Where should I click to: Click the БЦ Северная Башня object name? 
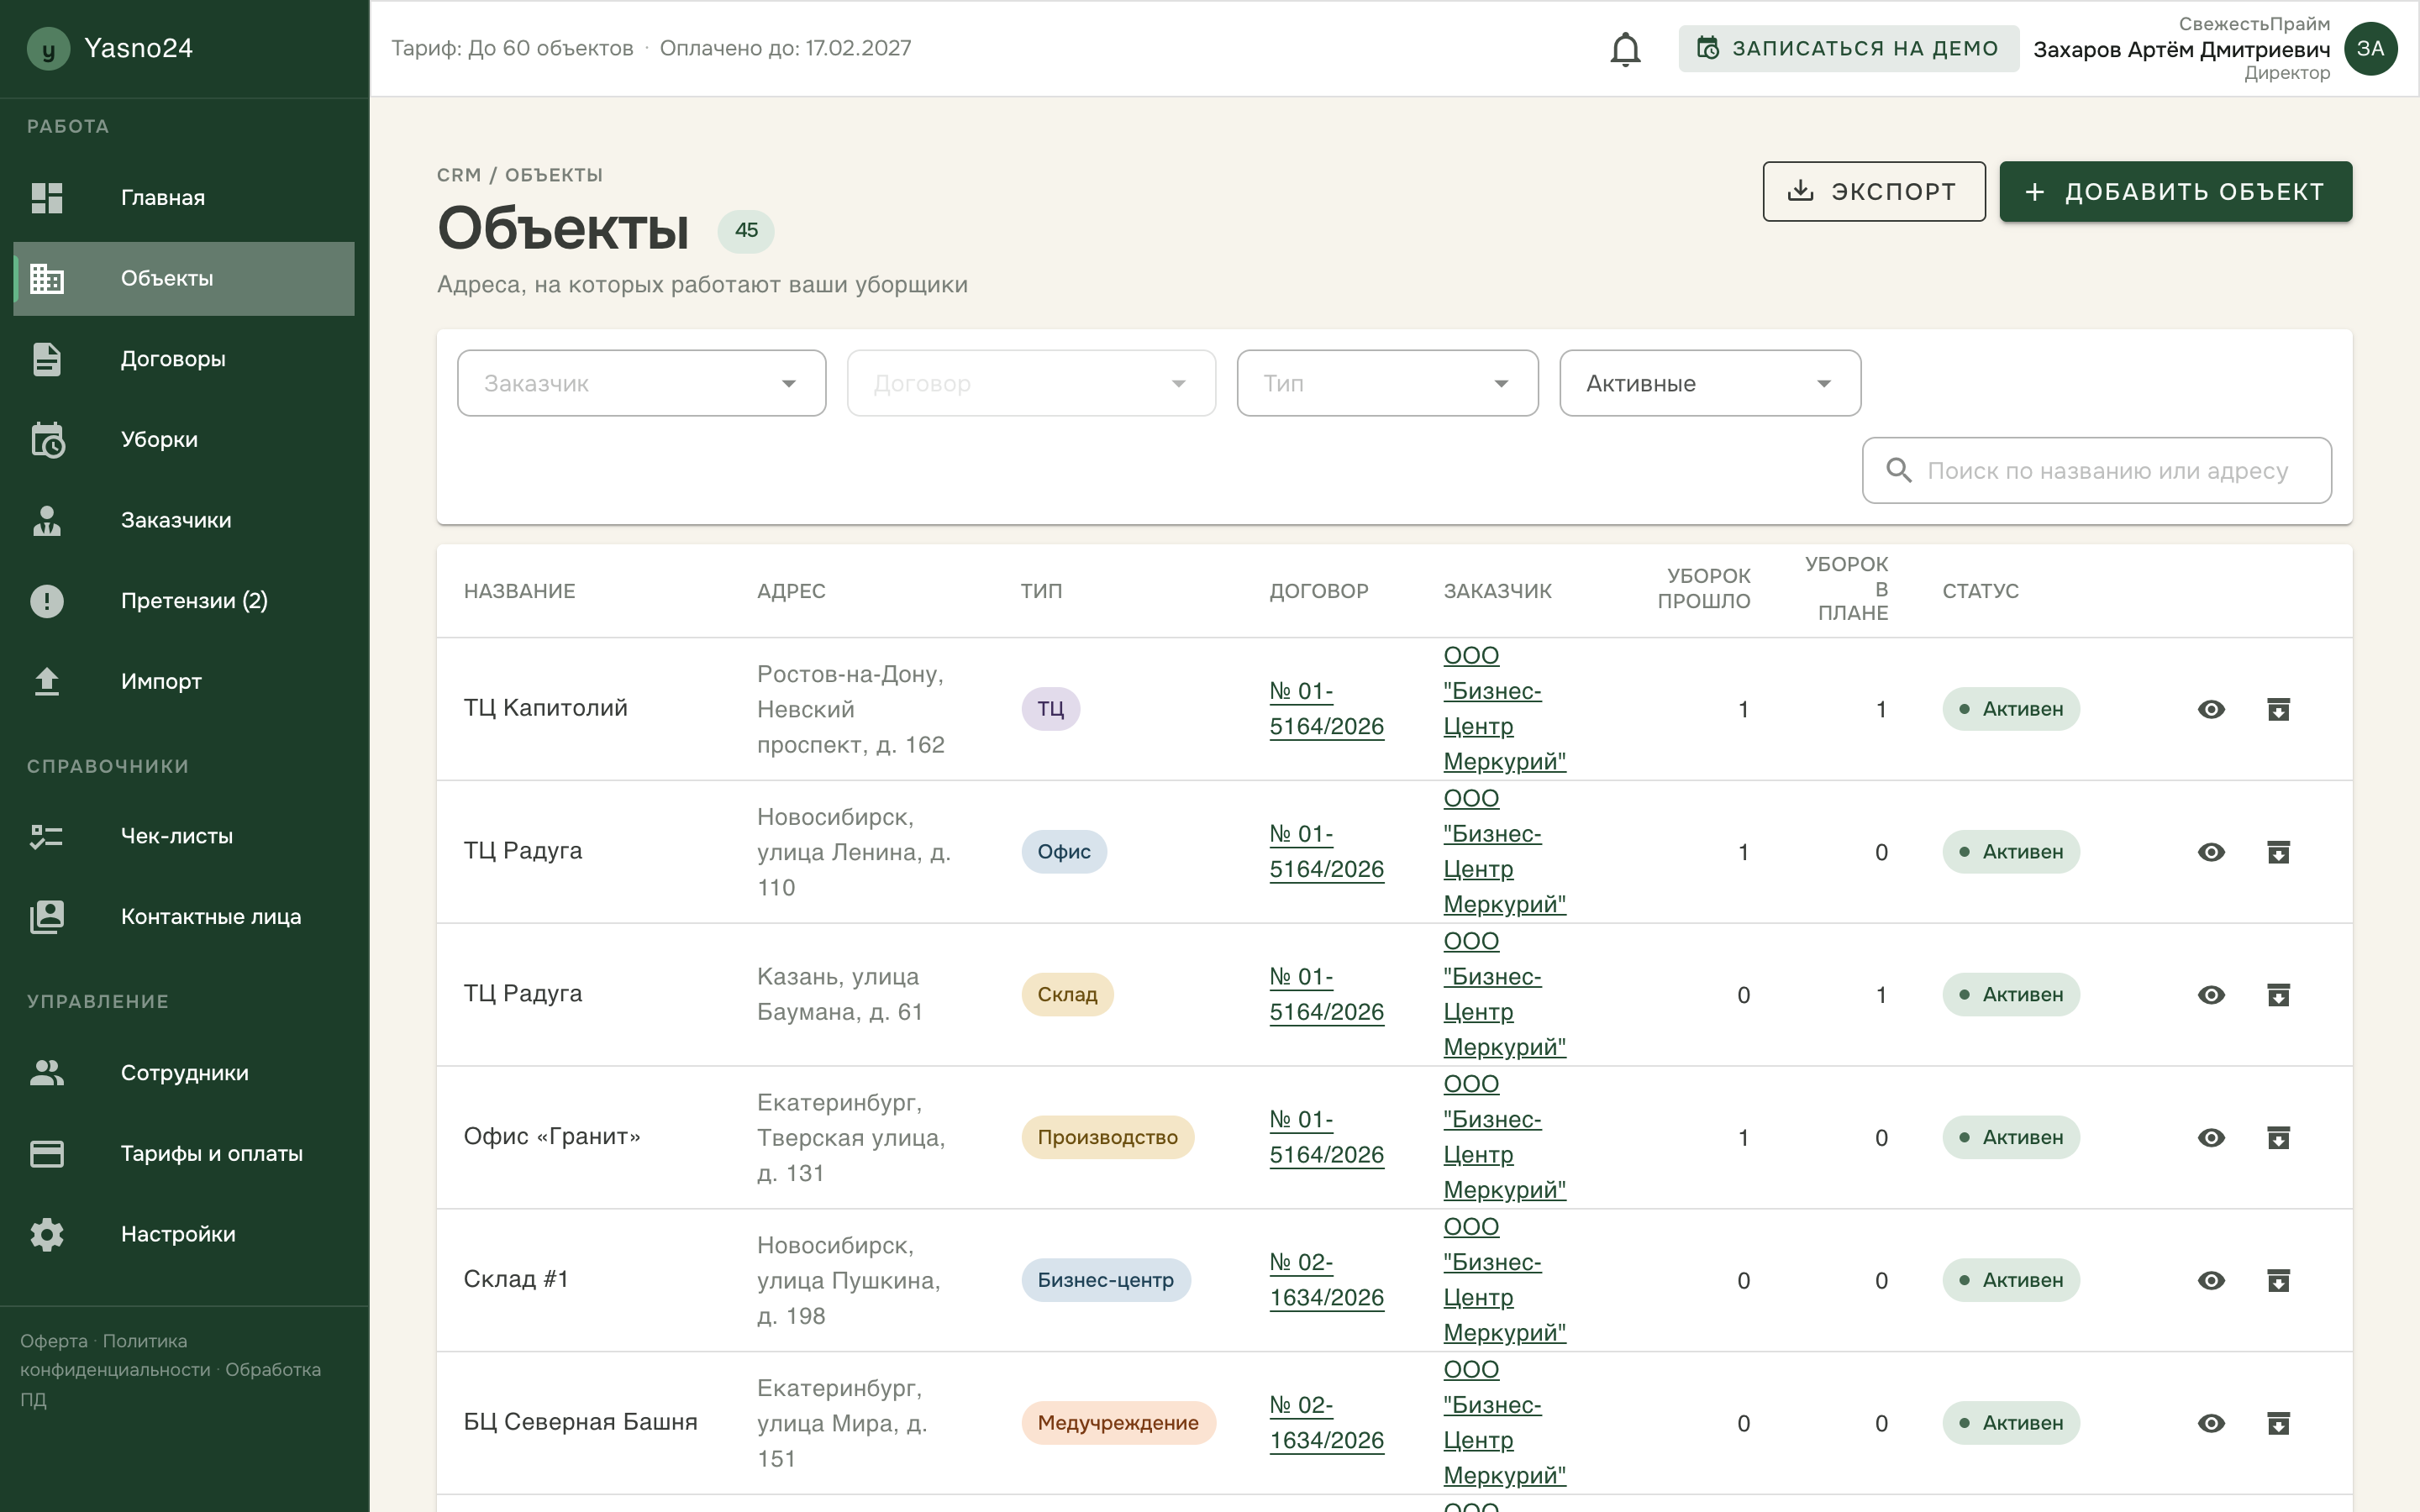click(580, 1423)
